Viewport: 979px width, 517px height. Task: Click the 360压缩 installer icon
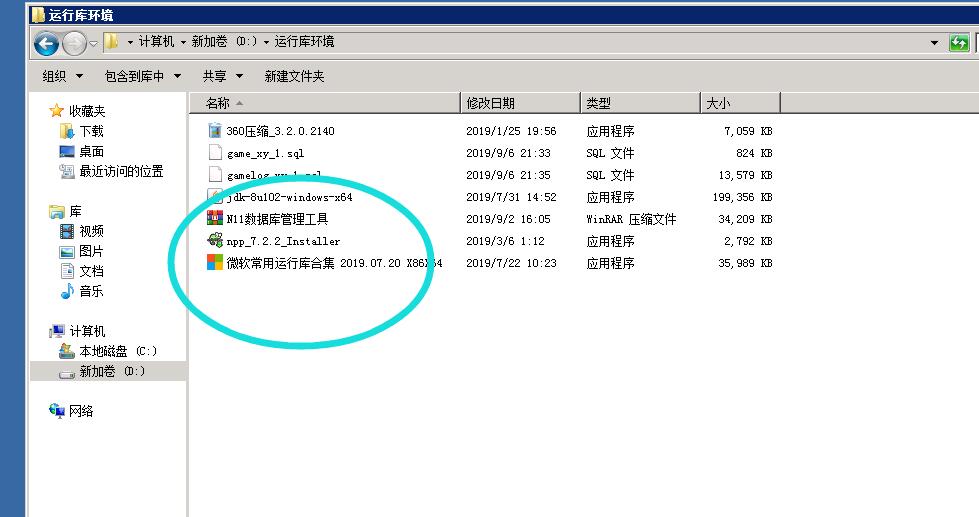214,131
